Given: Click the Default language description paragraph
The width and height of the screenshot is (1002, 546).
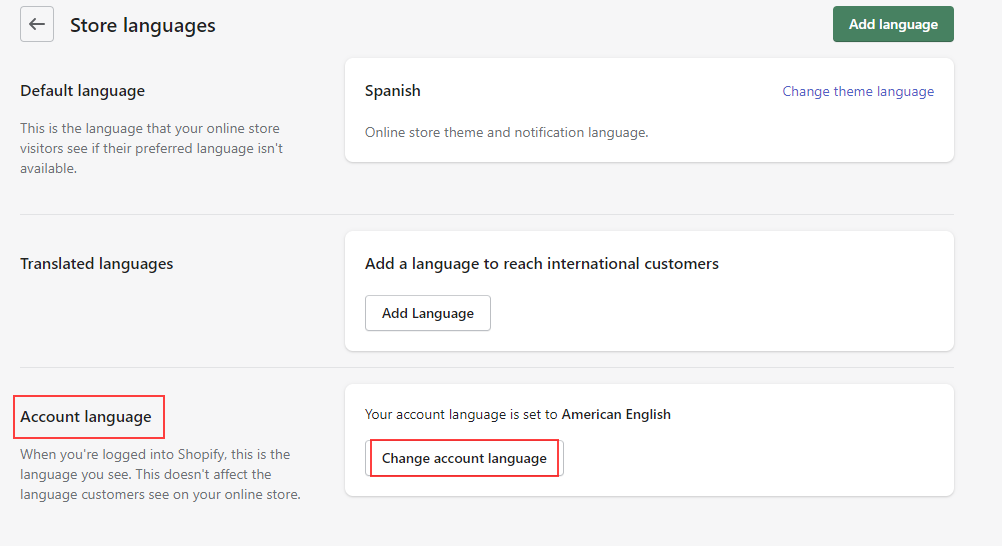Looking at the screenshot, I should (151, 148).
